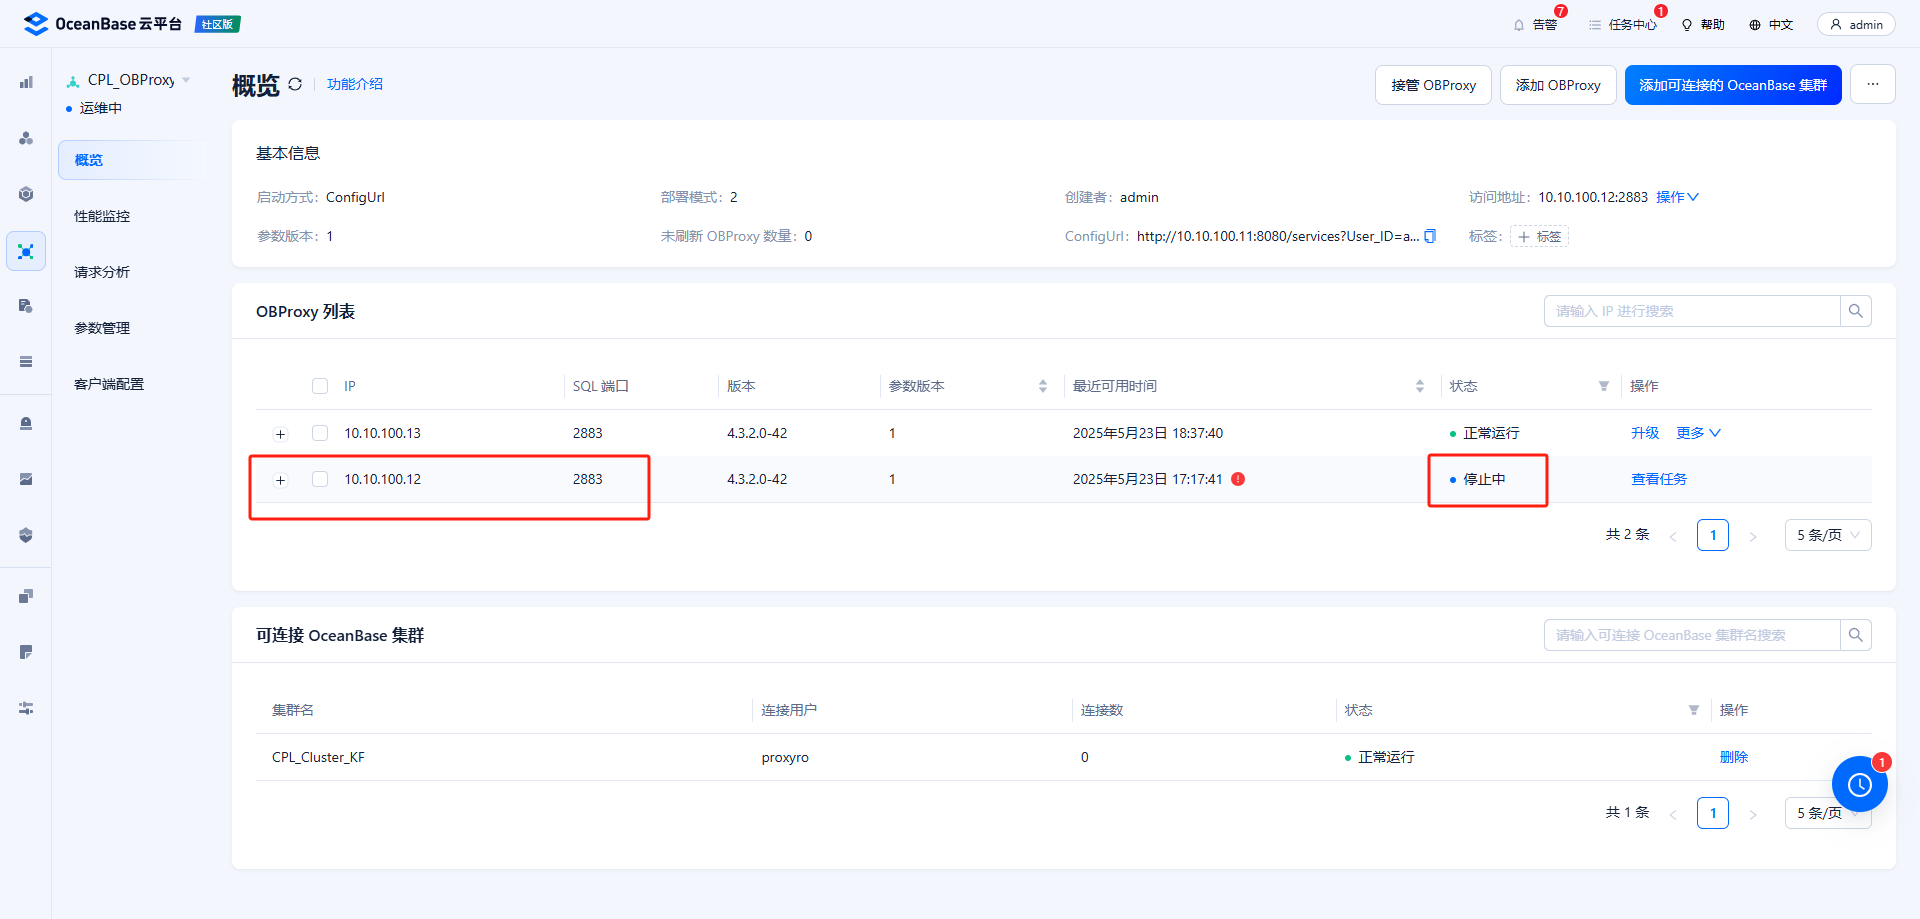Focus the IP search input field
This screenshot has height=919, width=1920.
tap(1692, 311)
